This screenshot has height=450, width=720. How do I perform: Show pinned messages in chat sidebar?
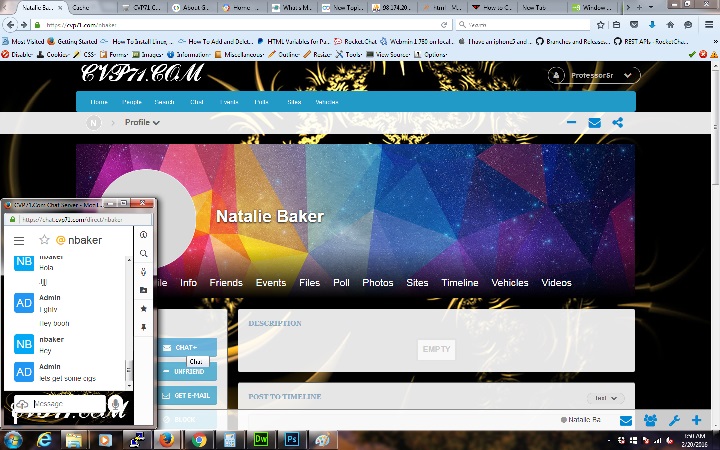coord(144,327)
